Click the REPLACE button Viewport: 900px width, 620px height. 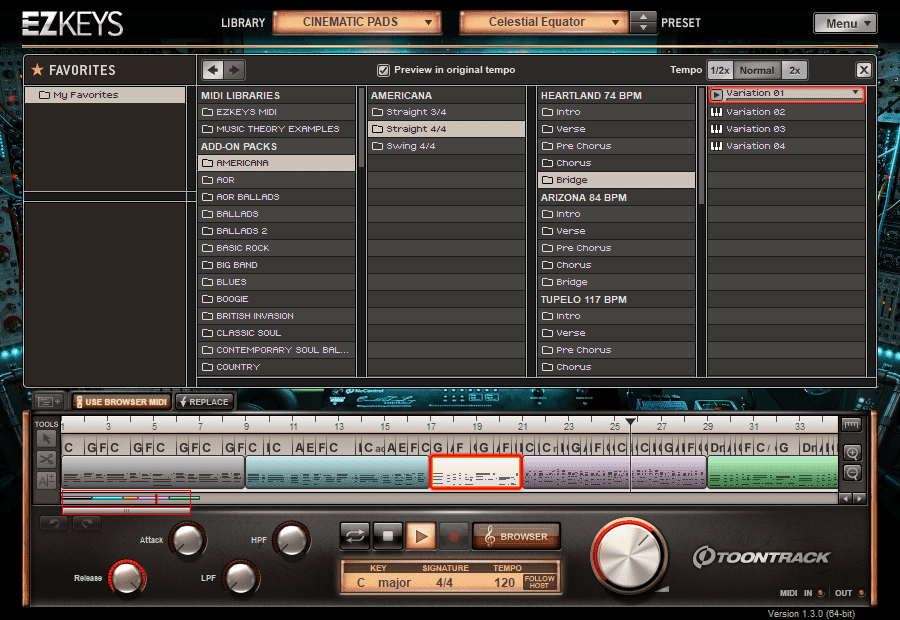[205, 402]
